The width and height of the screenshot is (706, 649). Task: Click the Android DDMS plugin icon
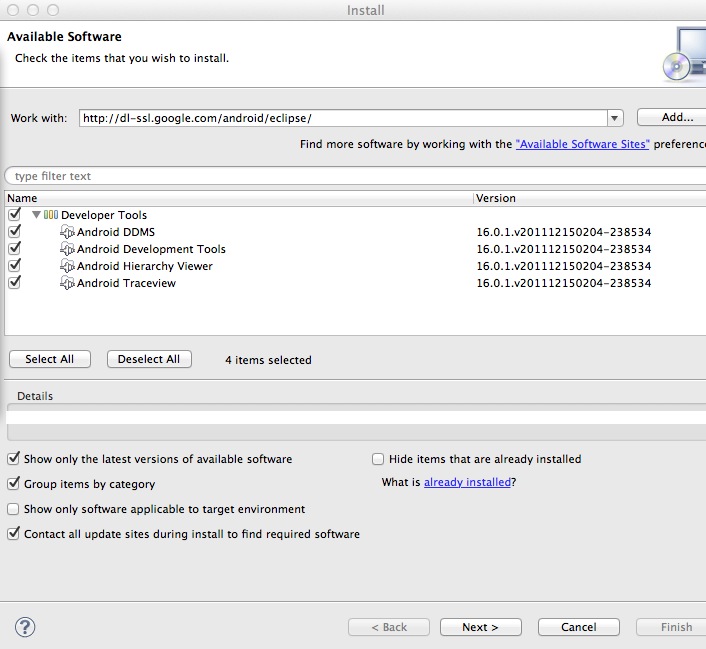[x=67, y=232]
